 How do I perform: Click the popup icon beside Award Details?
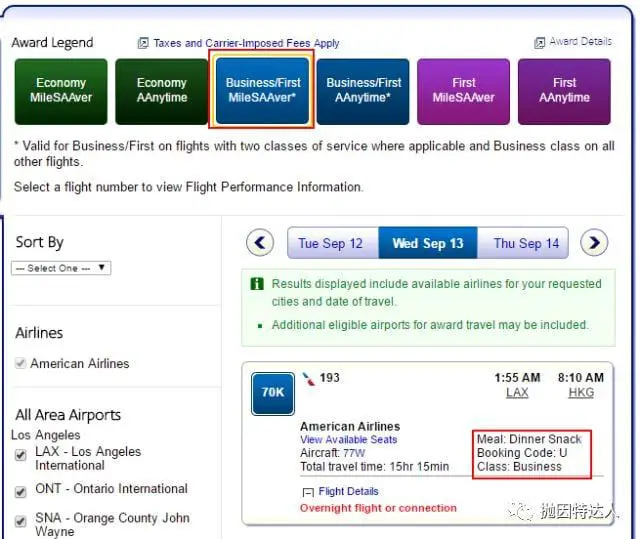(x=540, y=42)
